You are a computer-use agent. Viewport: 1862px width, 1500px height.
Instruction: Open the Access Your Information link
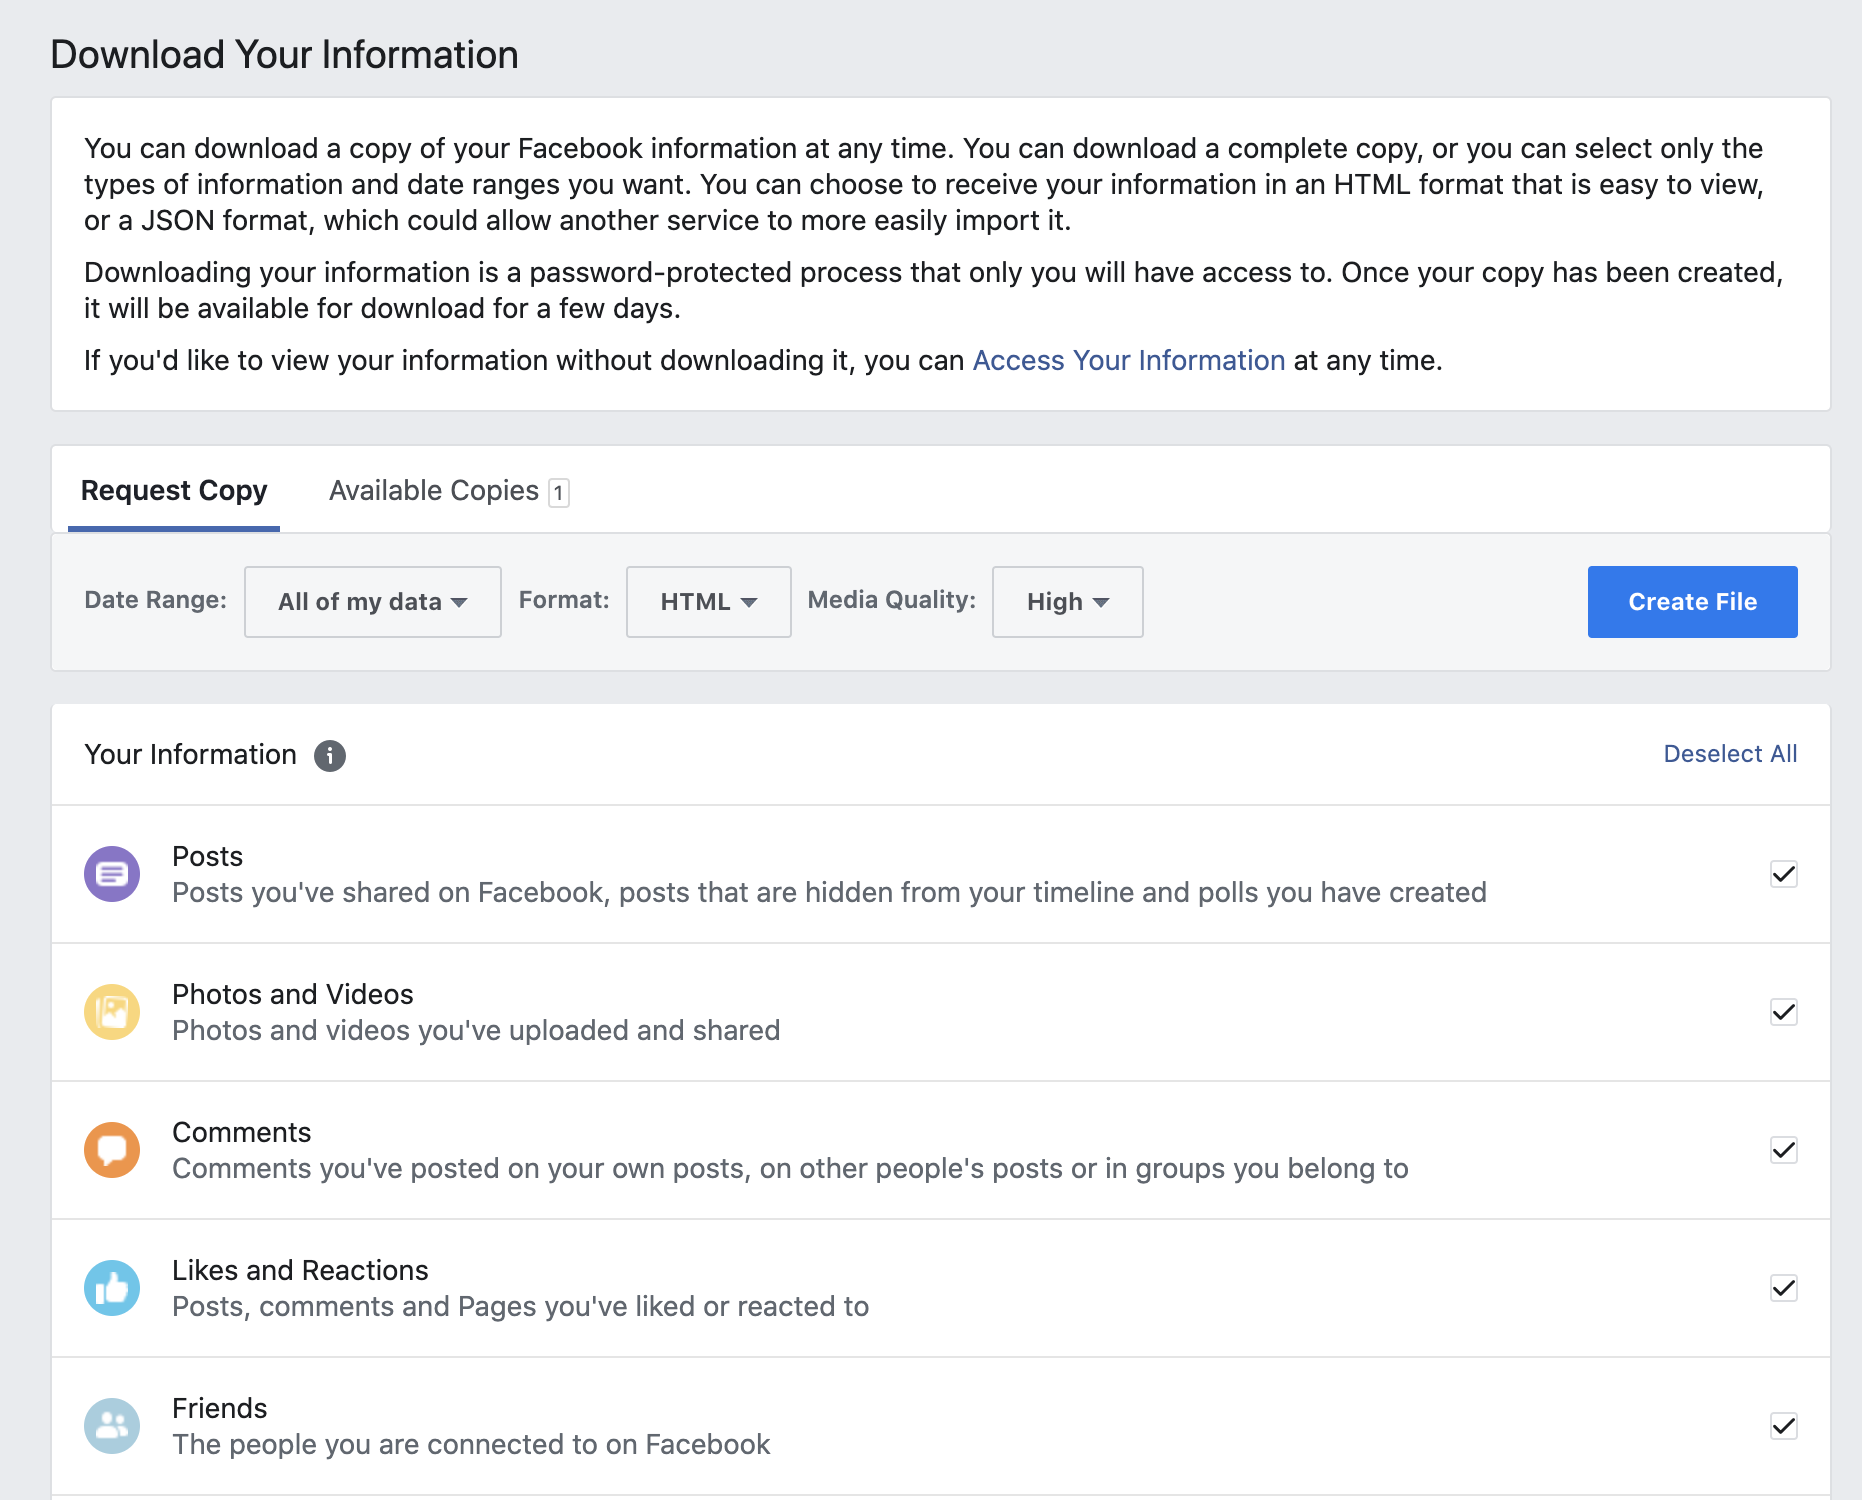tap(1128, 360)
